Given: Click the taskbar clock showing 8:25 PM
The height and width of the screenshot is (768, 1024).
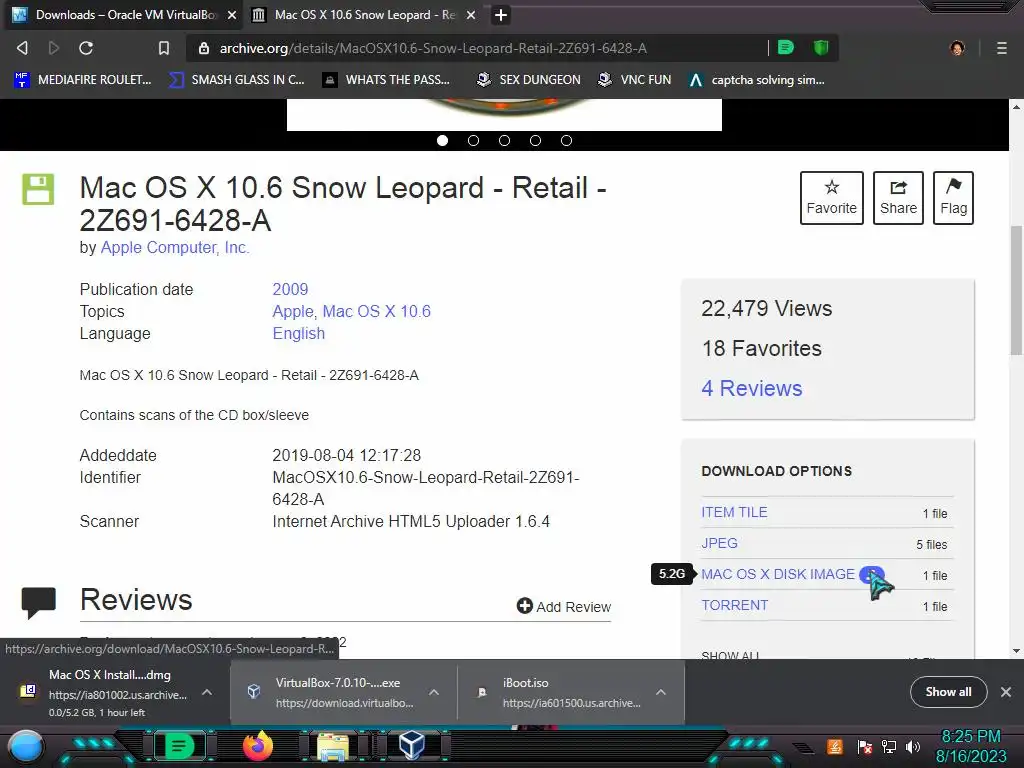Looking at the screenshot, I should pos(970,746).
